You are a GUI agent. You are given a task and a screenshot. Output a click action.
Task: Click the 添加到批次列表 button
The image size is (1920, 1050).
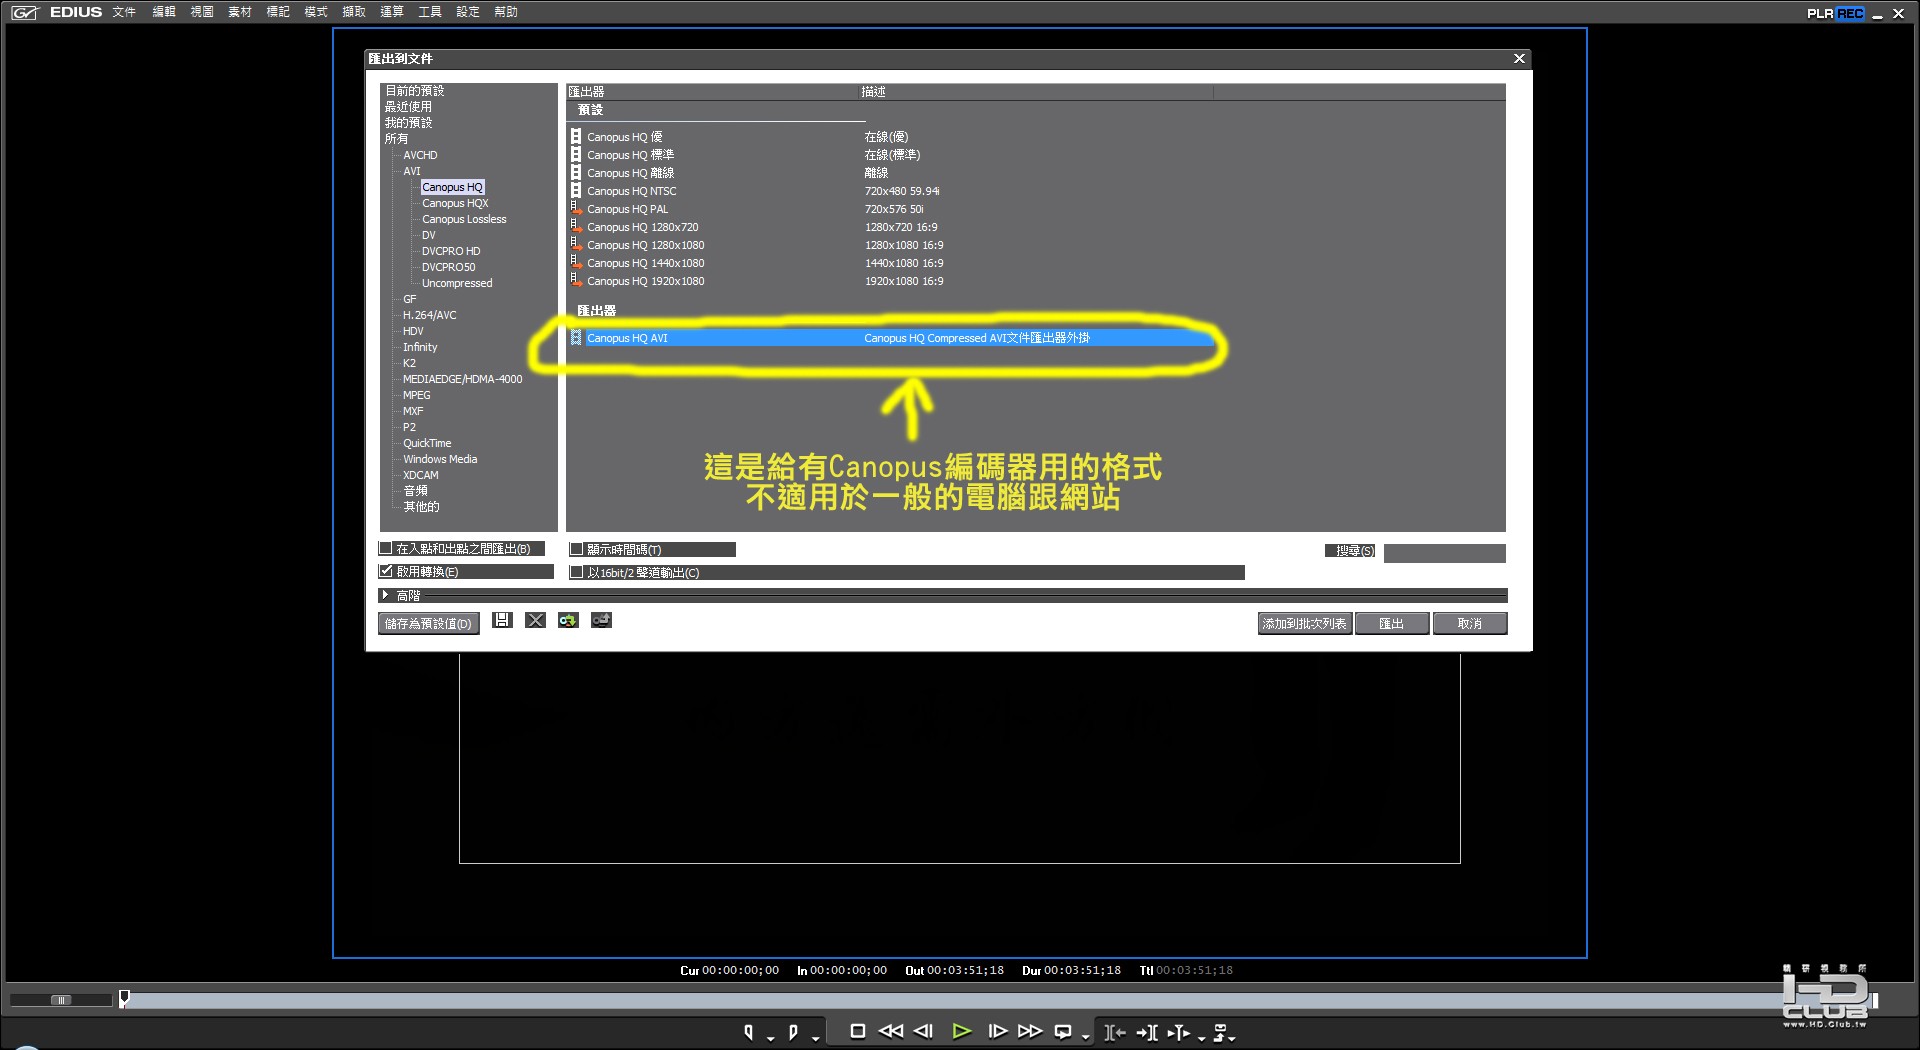click(1304, 623)
